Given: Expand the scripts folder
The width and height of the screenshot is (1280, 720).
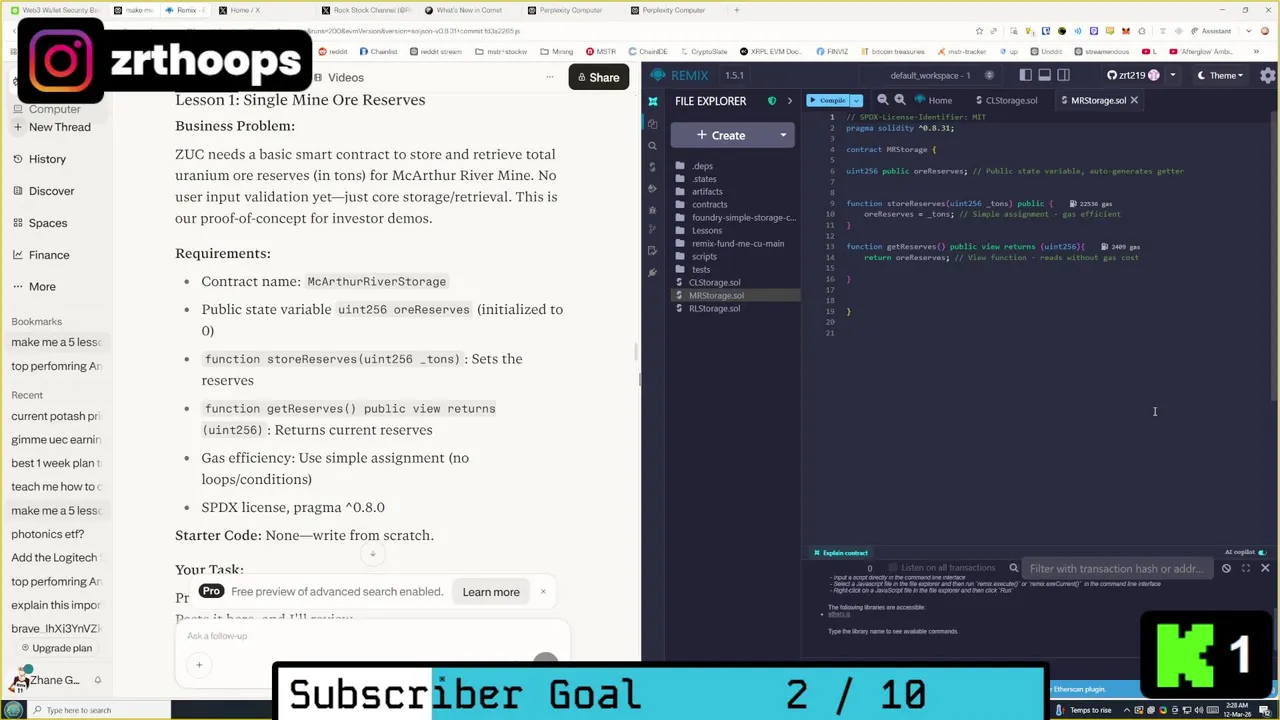Looking at the screenshot, I should click(x=704, y=256).
